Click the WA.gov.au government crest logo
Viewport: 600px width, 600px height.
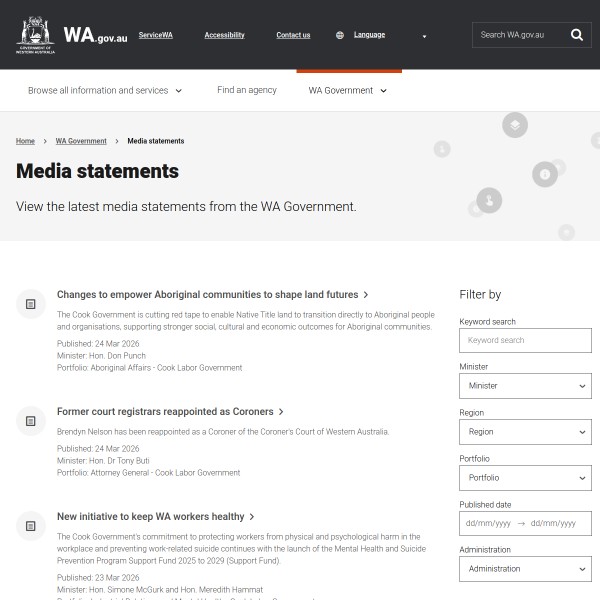click(36, 35)
